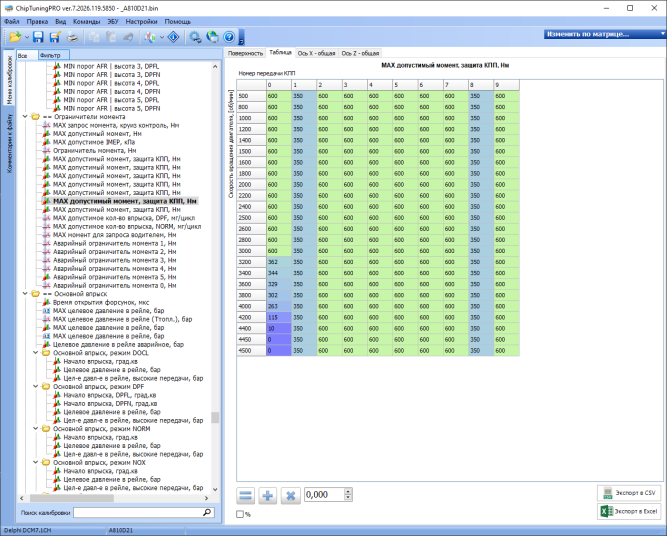The height and width of the screenshot is (536, 667).
Task: Open the Настройки menu
Action: point(141,21)
